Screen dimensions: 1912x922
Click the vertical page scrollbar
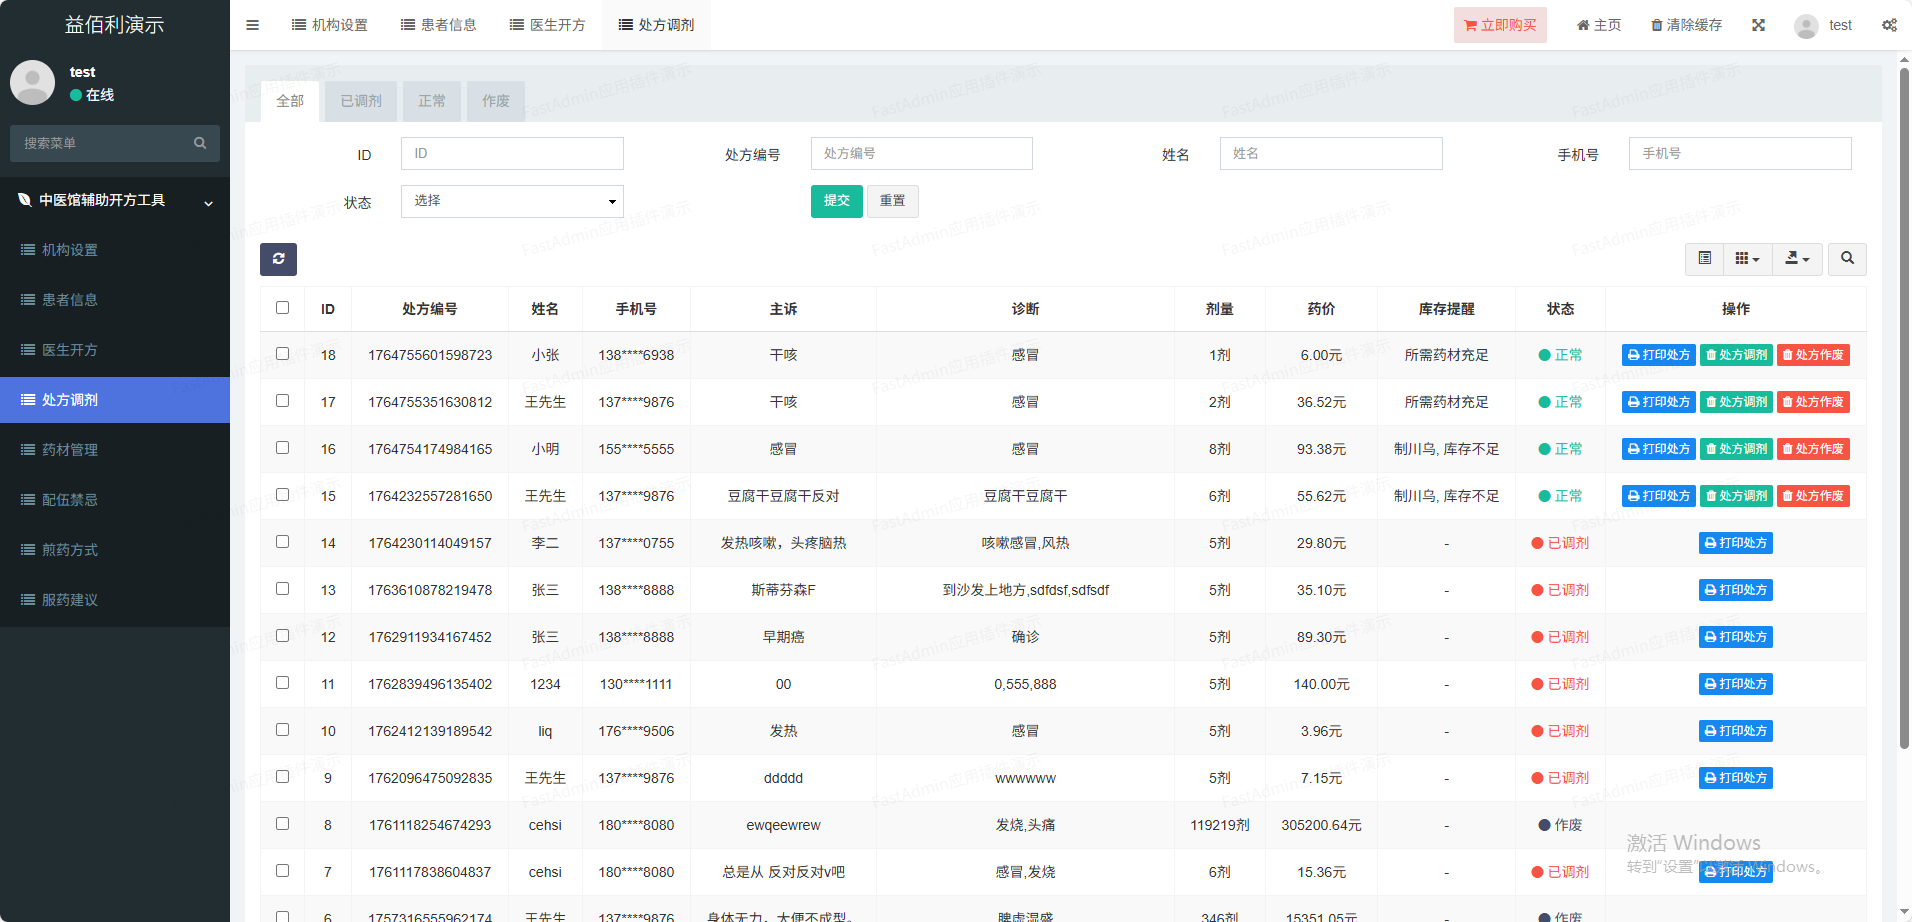click(1904, 400)
